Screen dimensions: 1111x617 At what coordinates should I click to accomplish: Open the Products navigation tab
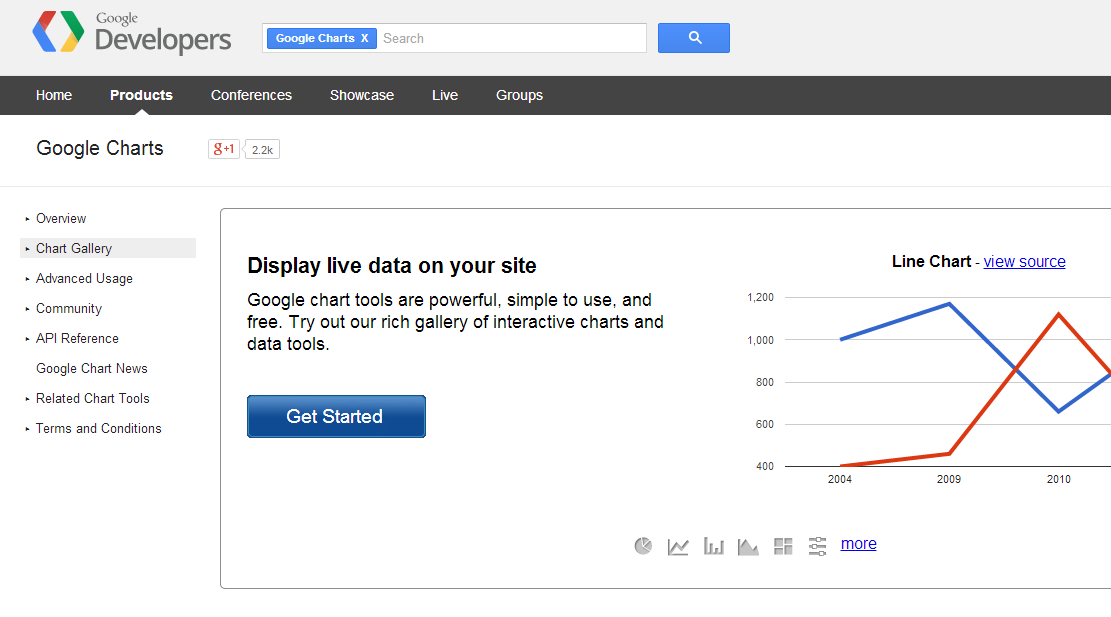141,95
